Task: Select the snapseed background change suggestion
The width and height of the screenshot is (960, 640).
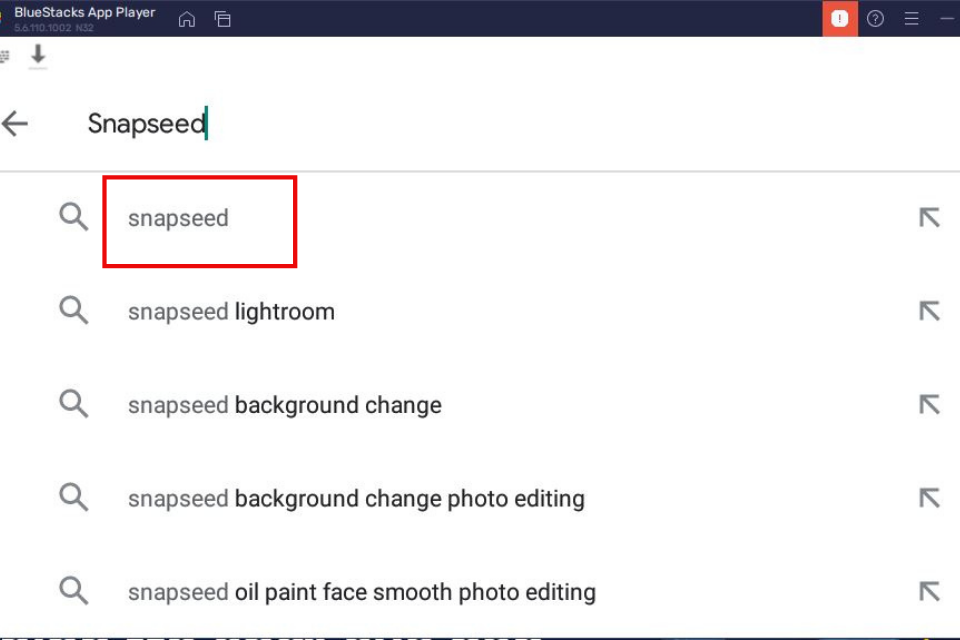Action: click(284, 405)
